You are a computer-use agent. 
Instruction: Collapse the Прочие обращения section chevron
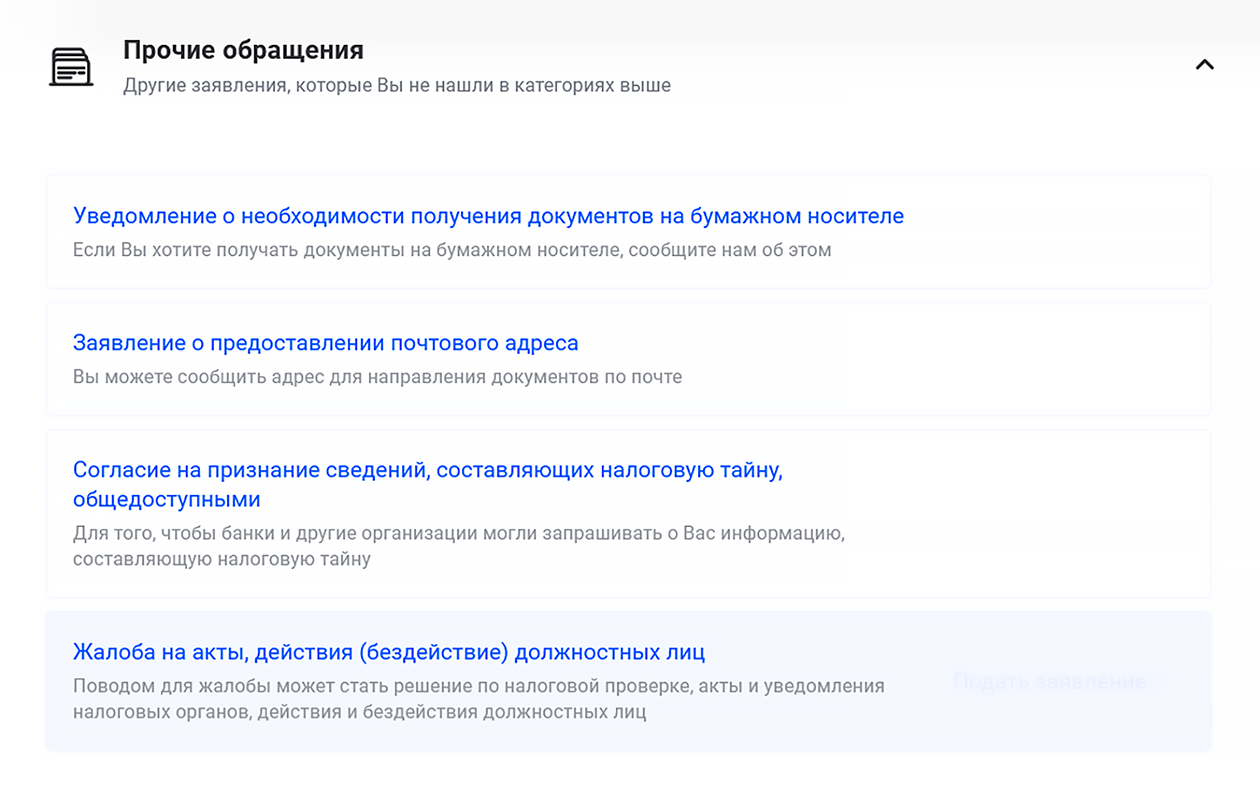pyautogui.click(x=1205, y=65)
